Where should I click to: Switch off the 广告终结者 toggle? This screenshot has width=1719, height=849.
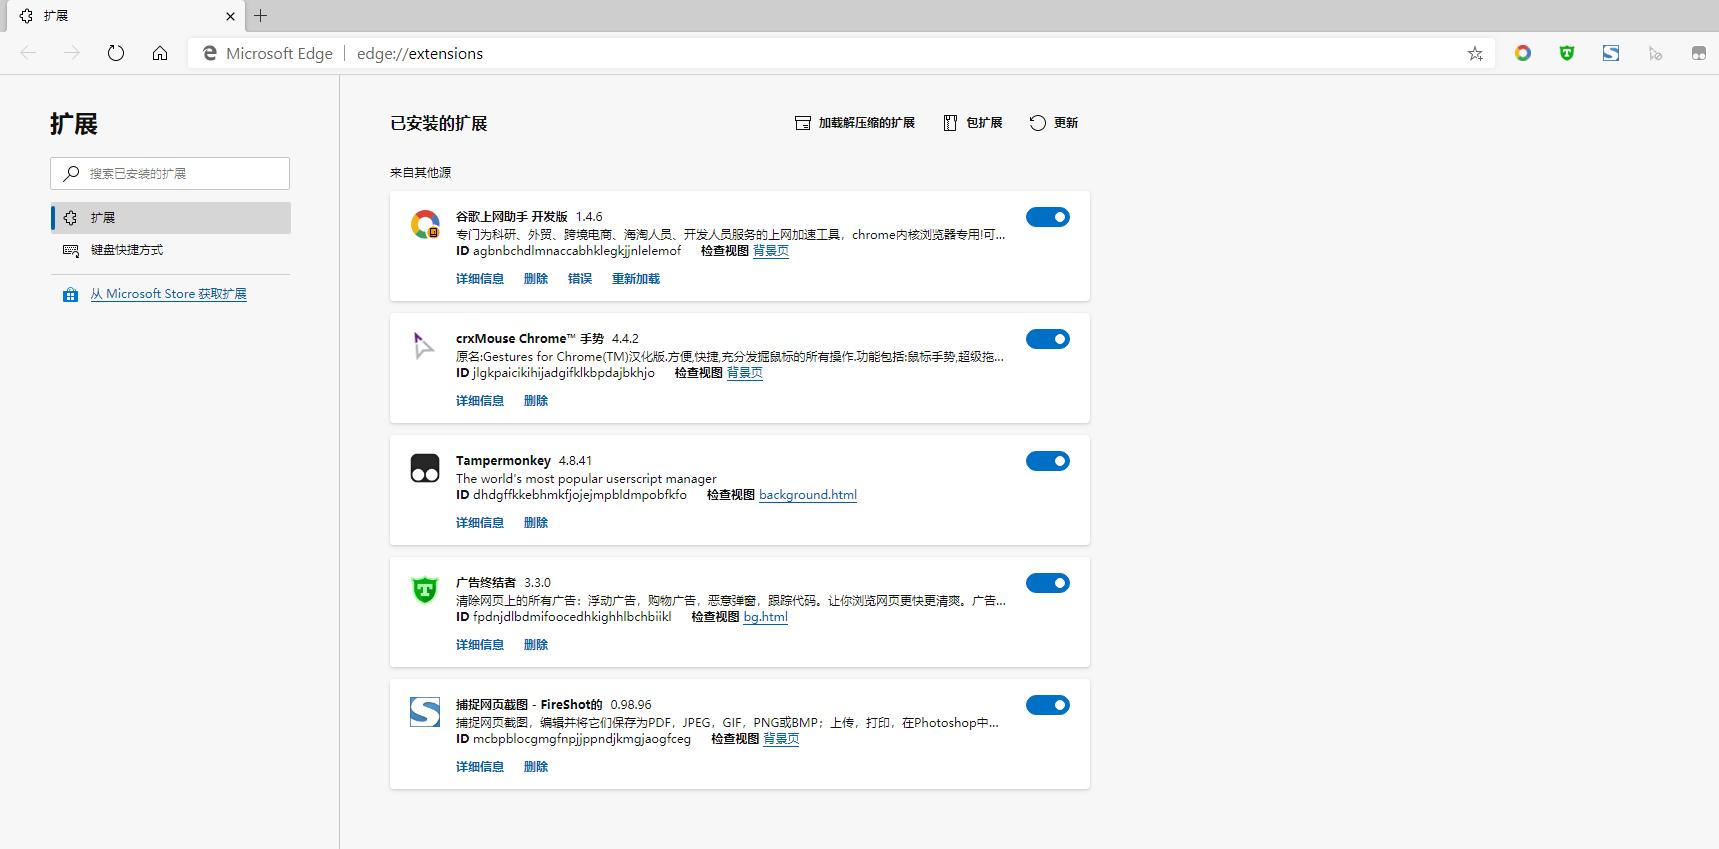(x=1048, y=583)
